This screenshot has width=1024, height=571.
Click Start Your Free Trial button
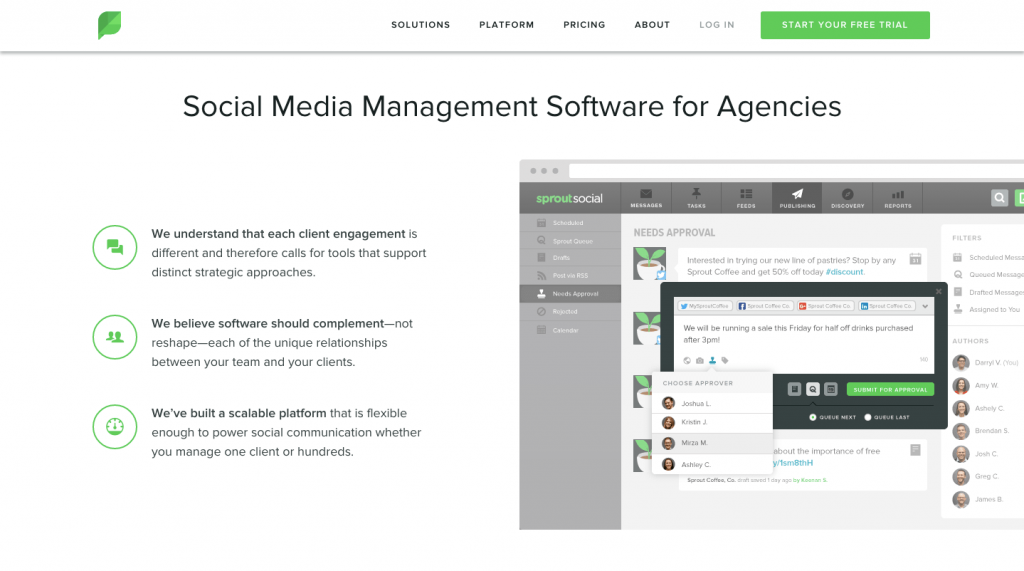844,25
